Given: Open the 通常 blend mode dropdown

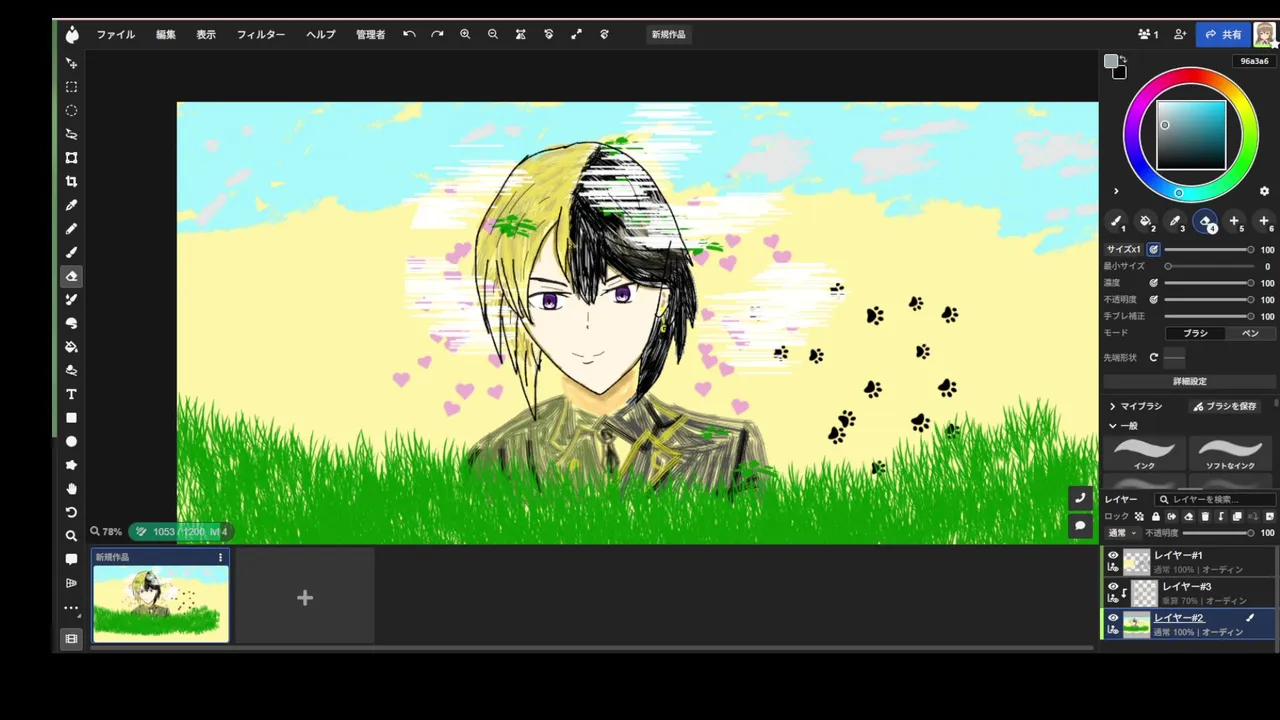Looking at the screenshot, I should (x=1122, y=533).
